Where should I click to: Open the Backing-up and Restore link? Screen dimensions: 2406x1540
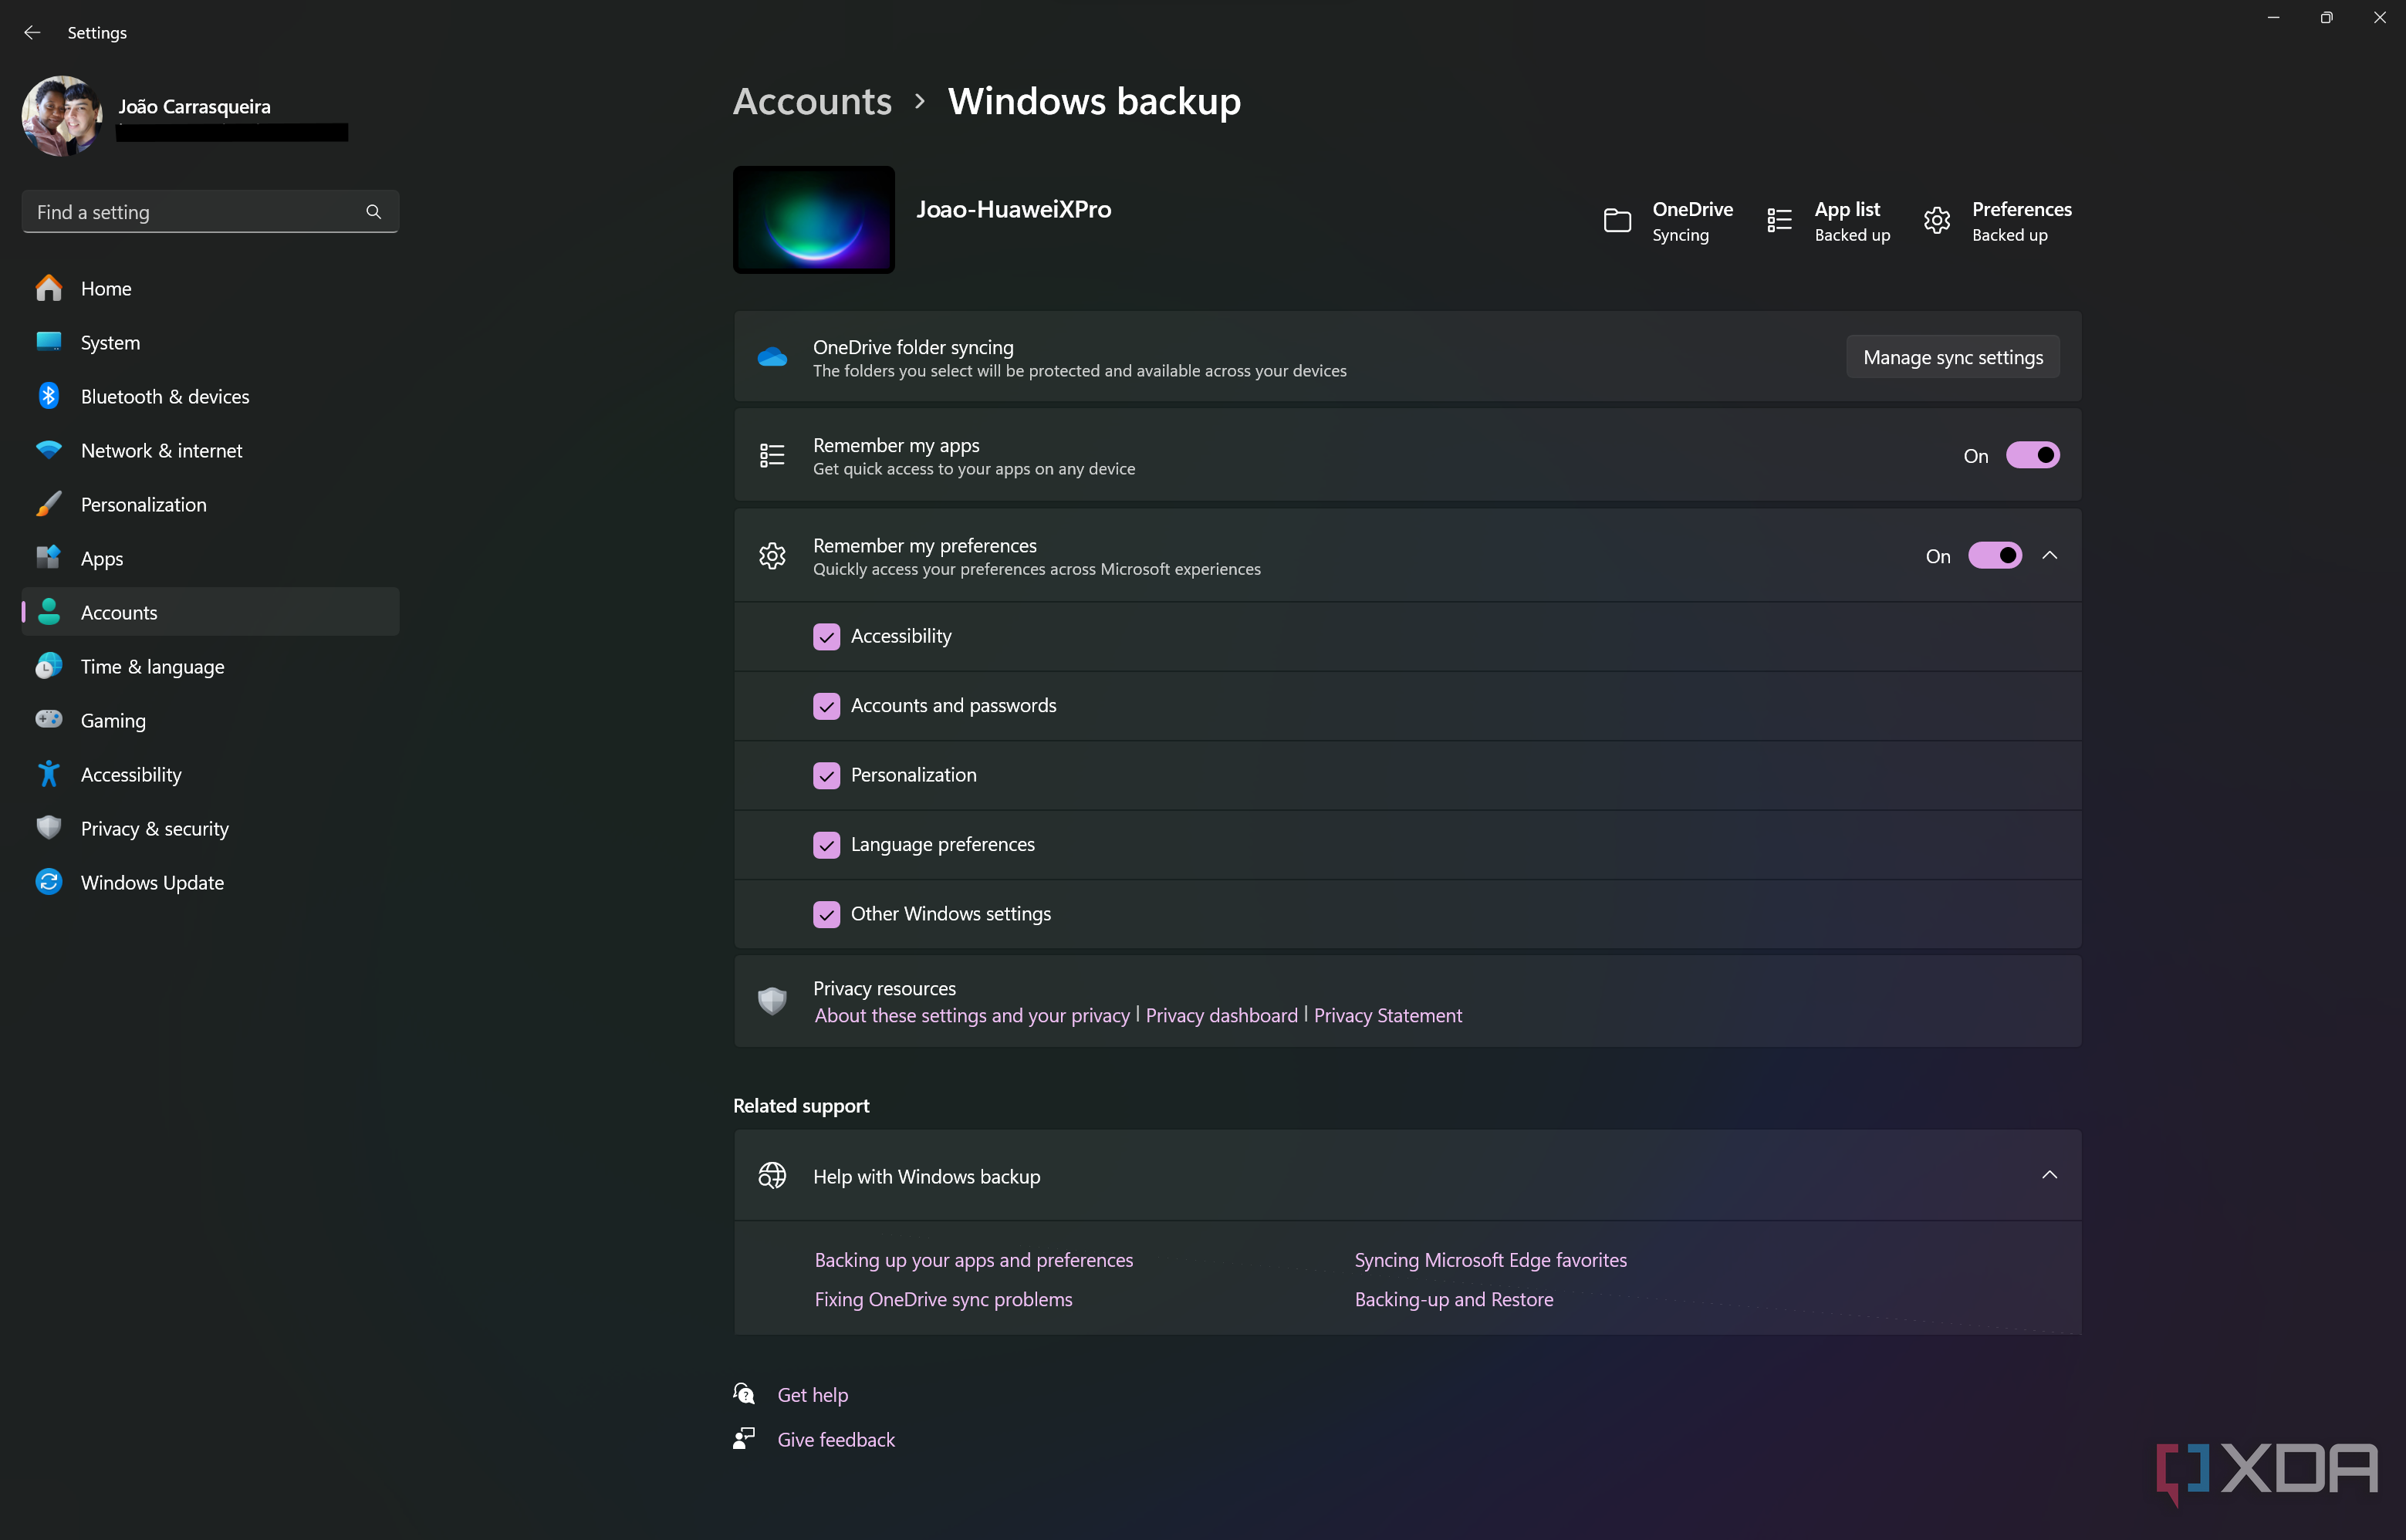[x=1454, y=1299]
